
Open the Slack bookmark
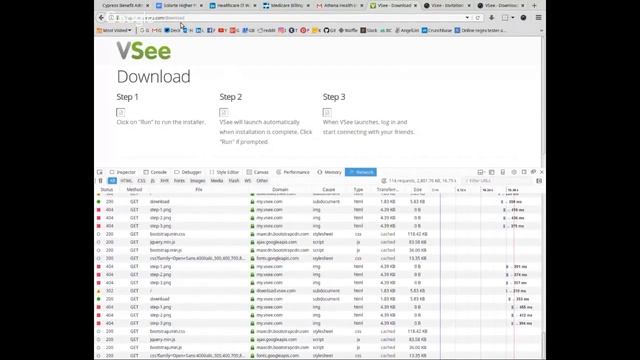pyautogui.click(x=369, y=30)
